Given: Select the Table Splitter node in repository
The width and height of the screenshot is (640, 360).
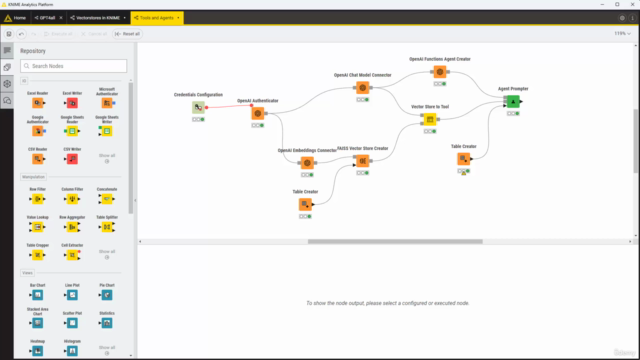Looking at the screenshot, I should (x=107, y=227).
